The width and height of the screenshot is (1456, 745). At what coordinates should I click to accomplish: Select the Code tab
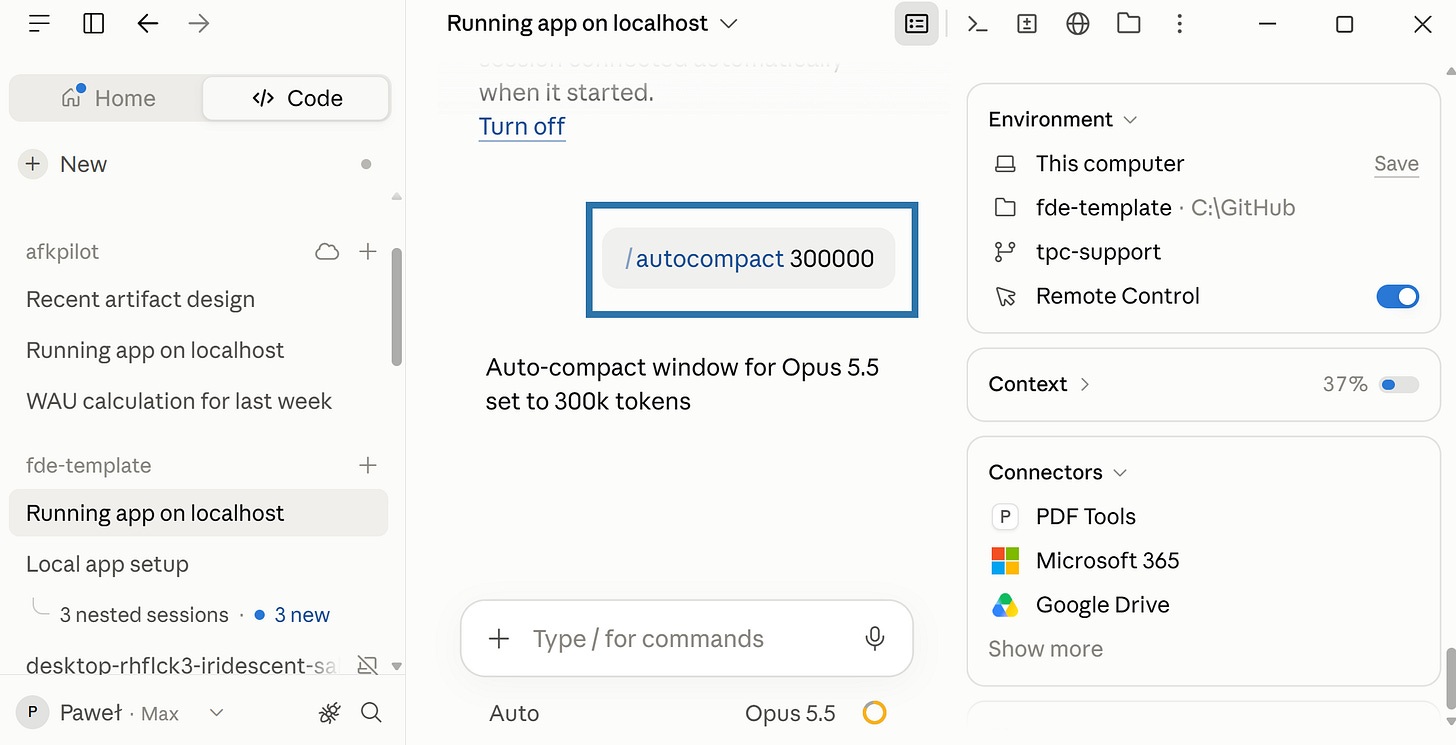[x=296, y=98]
